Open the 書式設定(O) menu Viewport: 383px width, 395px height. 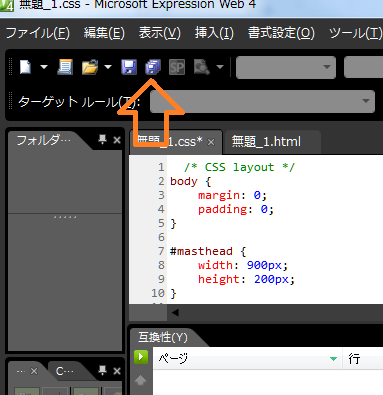[281, 33]
